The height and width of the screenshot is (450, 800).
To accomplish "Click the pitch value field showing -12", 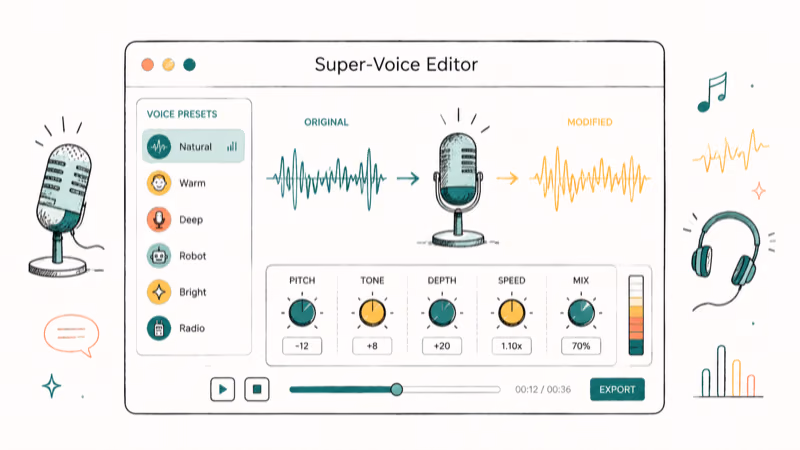I will point(302,346).
